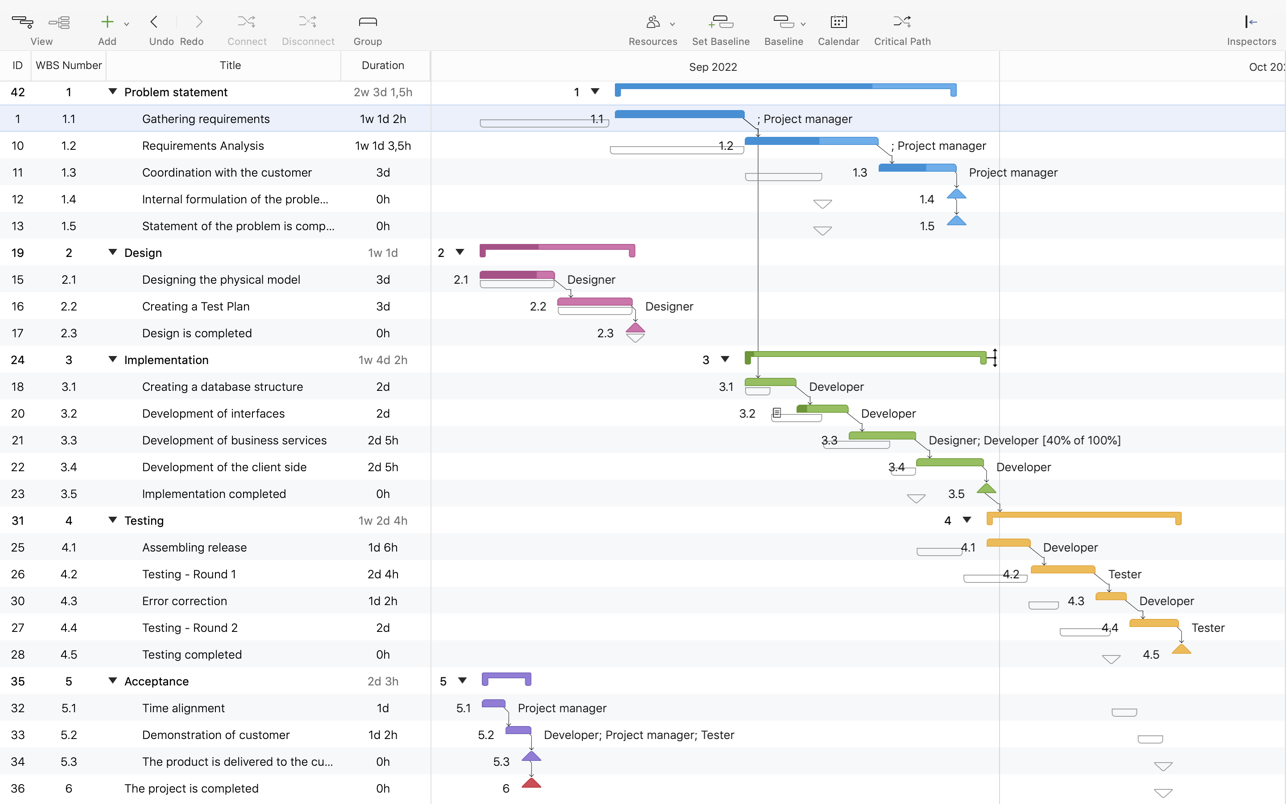
Task: Toggle the Inspectors panel
Action: [1250, 22]
